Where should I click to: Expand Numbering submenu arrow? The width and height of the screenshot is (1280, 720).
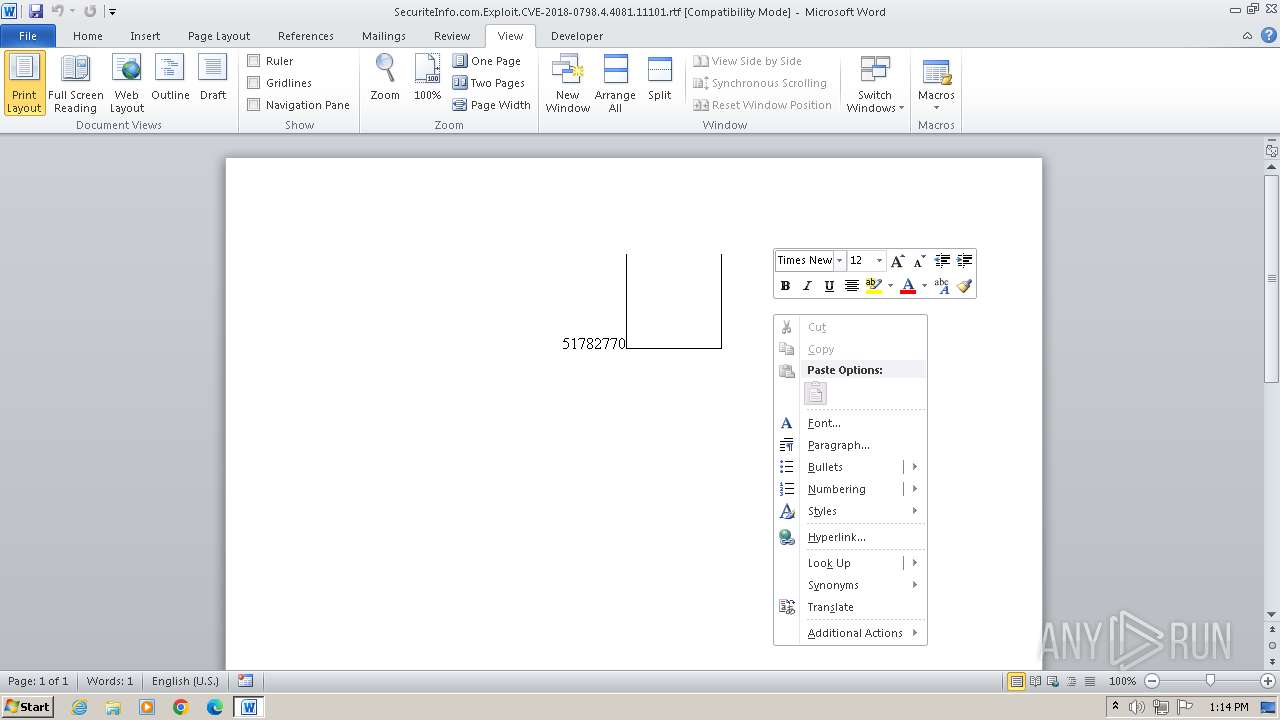tap(914, 489)
